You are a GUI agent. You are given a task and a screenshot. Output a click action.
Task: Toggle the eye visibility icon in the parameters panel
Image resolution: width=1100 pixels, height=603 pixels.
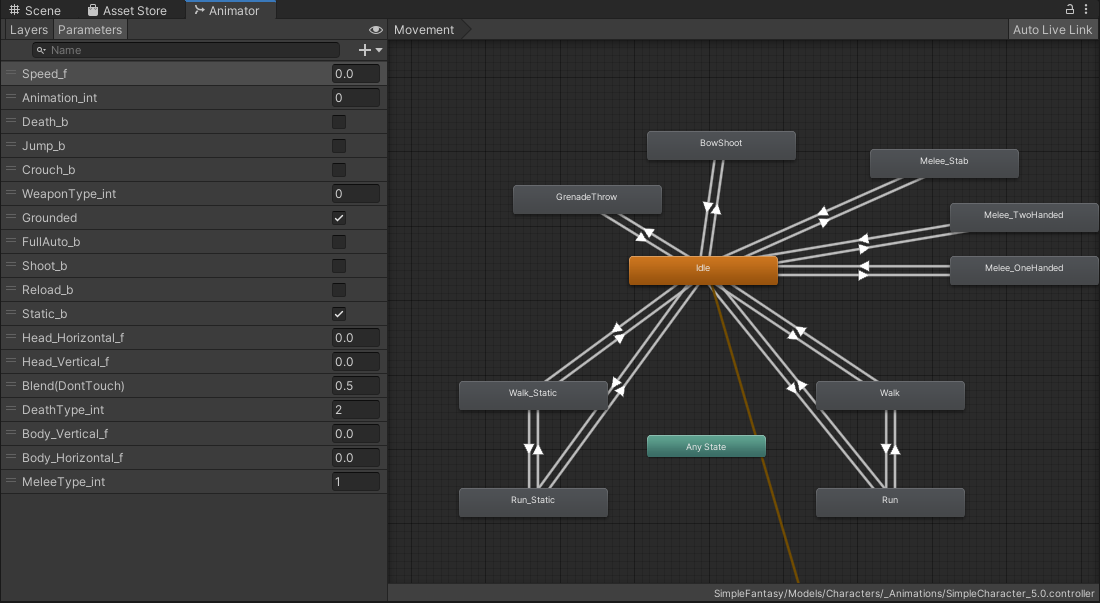376,30
